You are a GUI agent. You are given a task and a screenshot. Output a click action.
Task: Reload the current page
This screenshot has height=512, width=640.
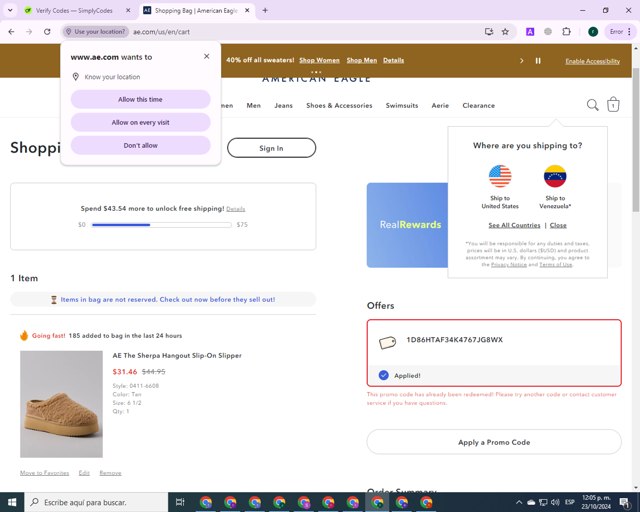(47, 32)
